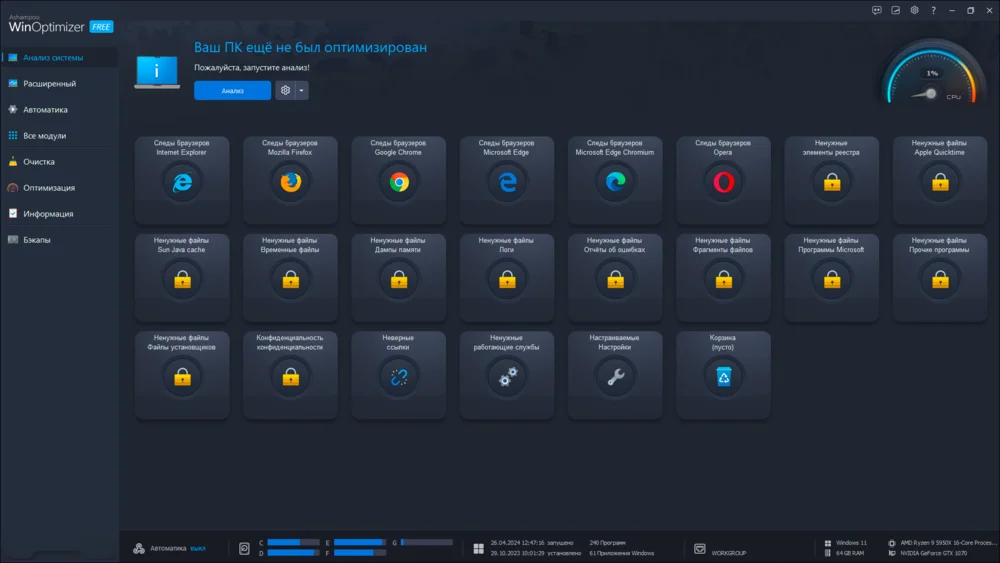Click 'Windows 11' status entry
Screen dimensions: 1000x563
tap(851, 543)
